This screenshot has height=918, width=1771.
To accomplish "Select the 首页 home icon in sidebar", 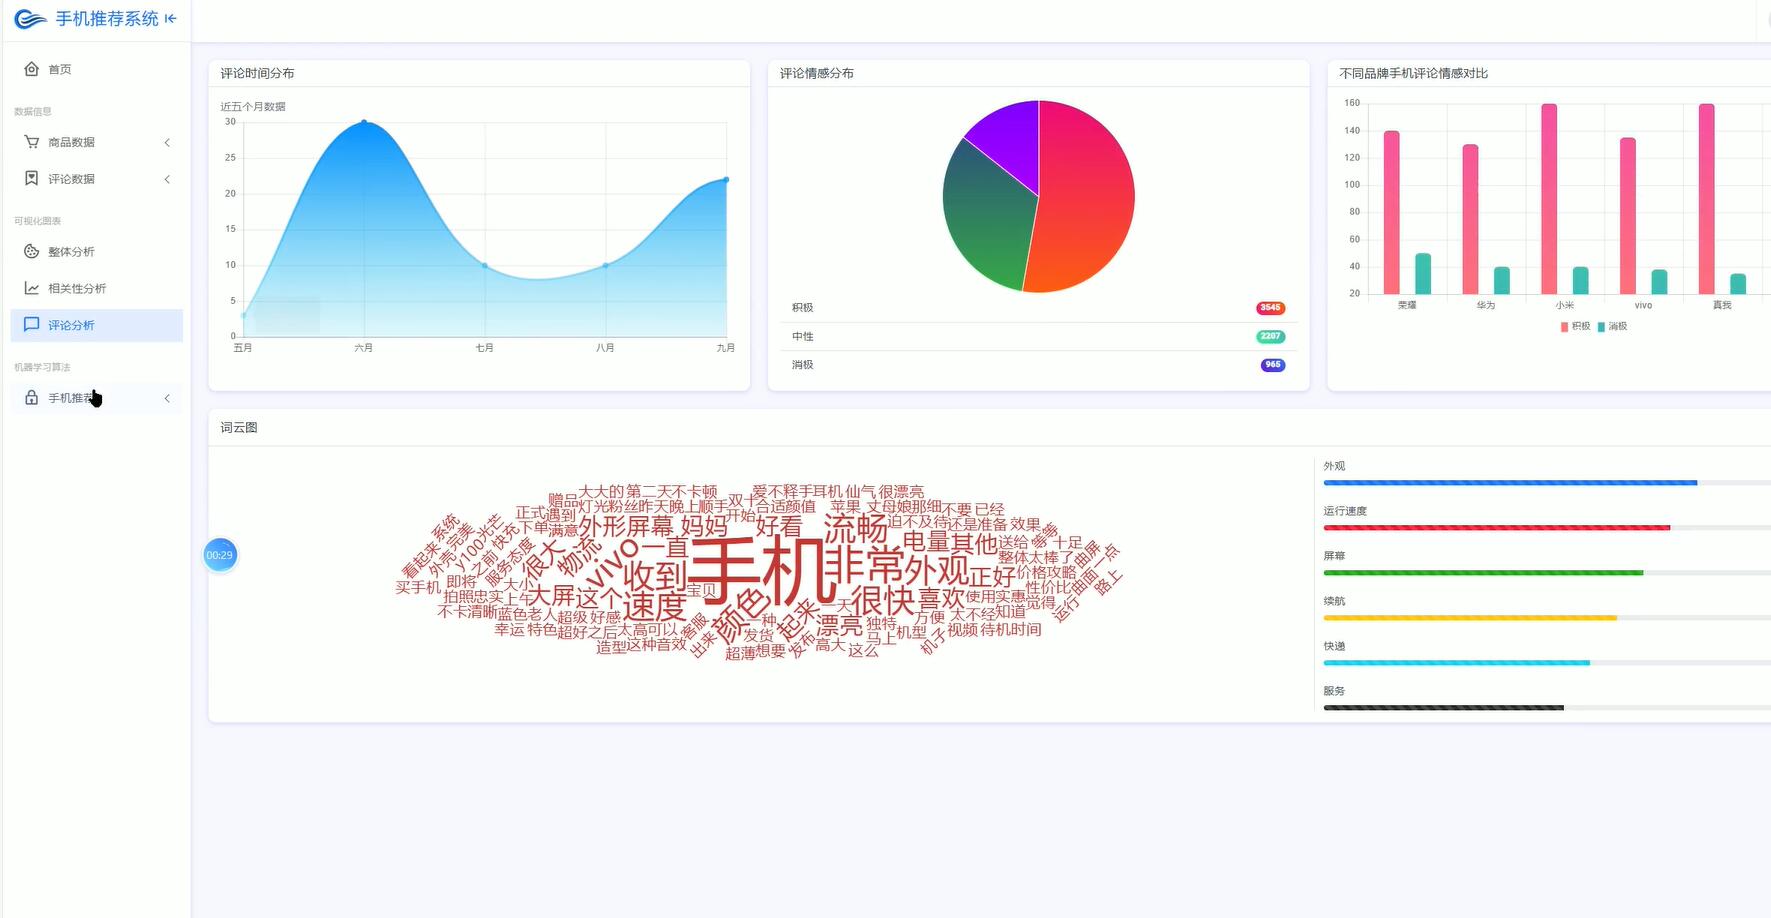I will pos(30,68).
